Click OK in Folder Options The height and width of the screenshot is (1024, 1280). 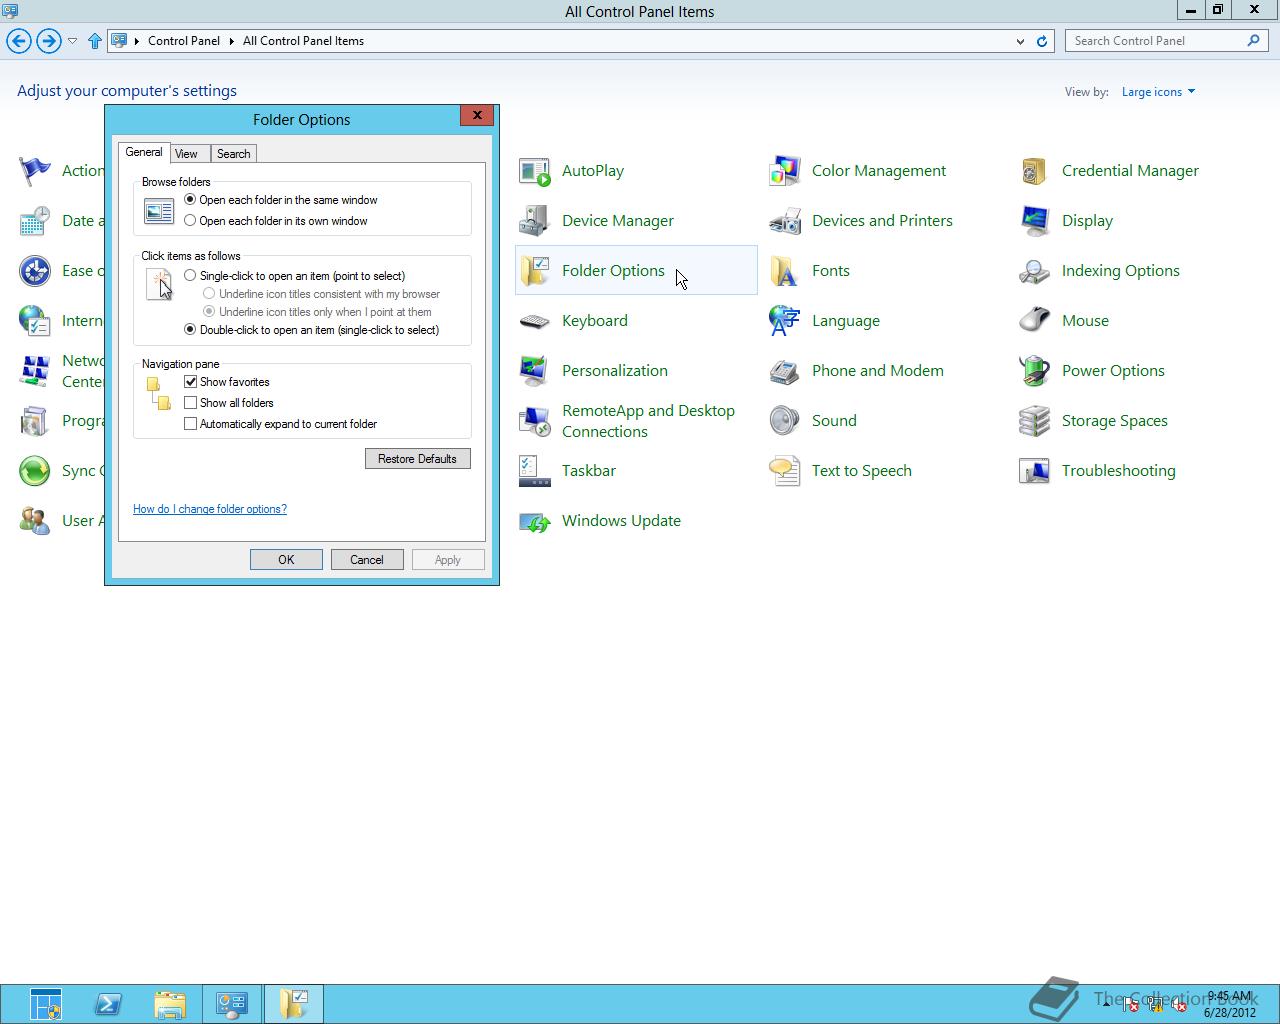click(x=286, y=560)
